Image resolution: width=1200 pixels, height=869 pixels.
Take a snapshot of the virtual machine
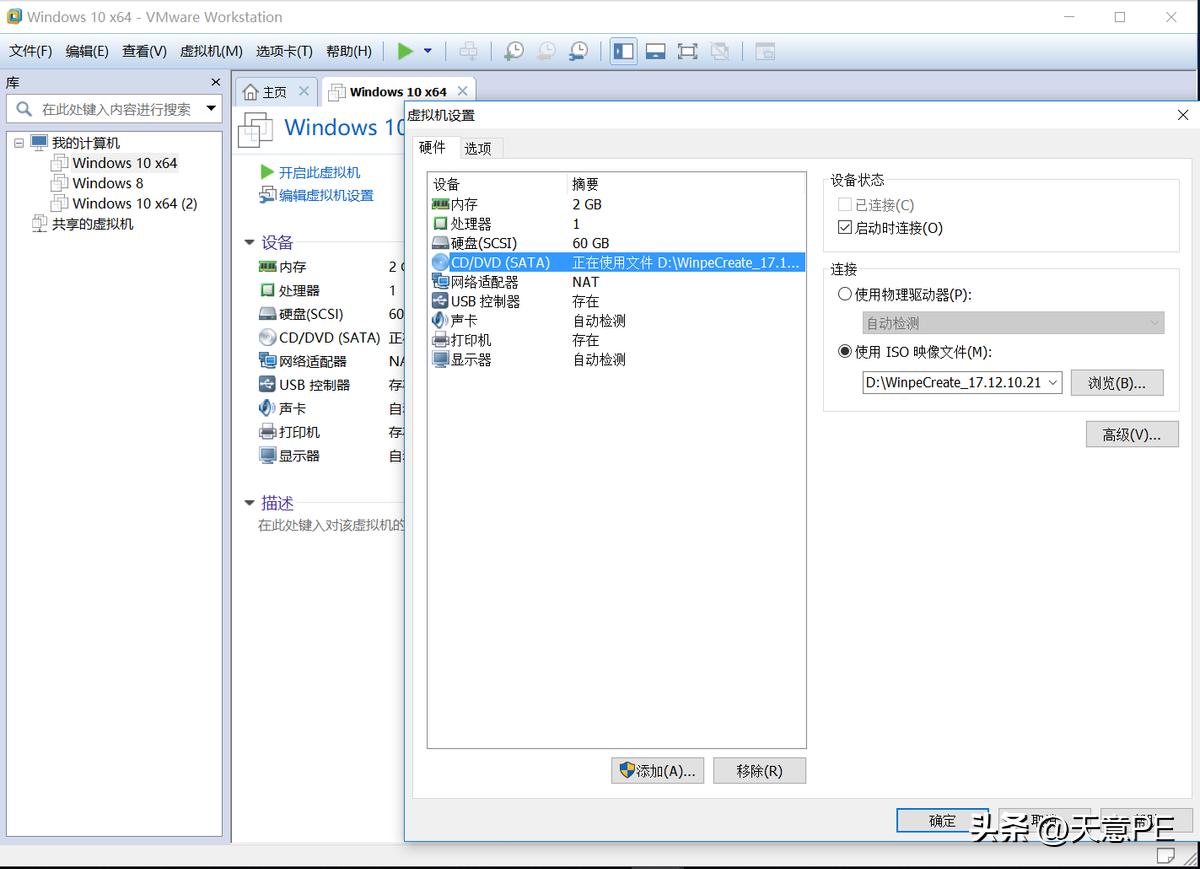point(513,50)
